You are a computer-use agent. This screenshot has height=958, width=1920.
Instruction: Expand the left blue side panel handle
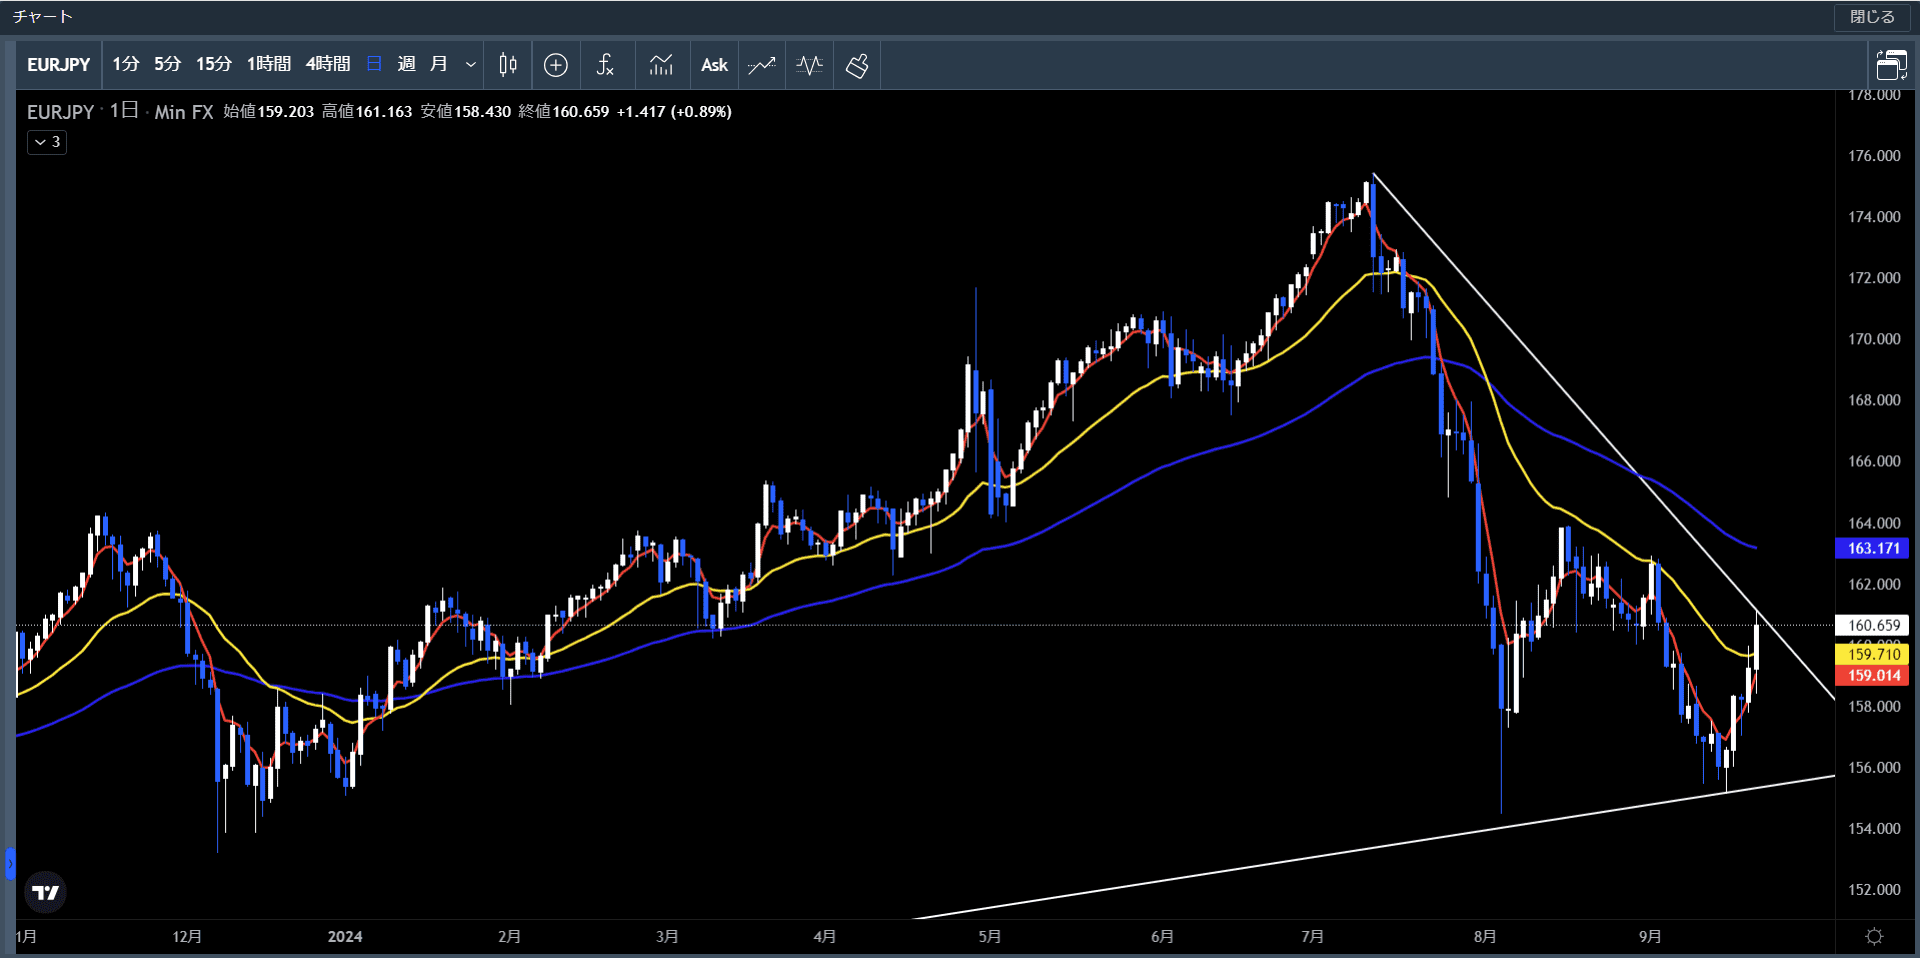click(x=10, y=863)
